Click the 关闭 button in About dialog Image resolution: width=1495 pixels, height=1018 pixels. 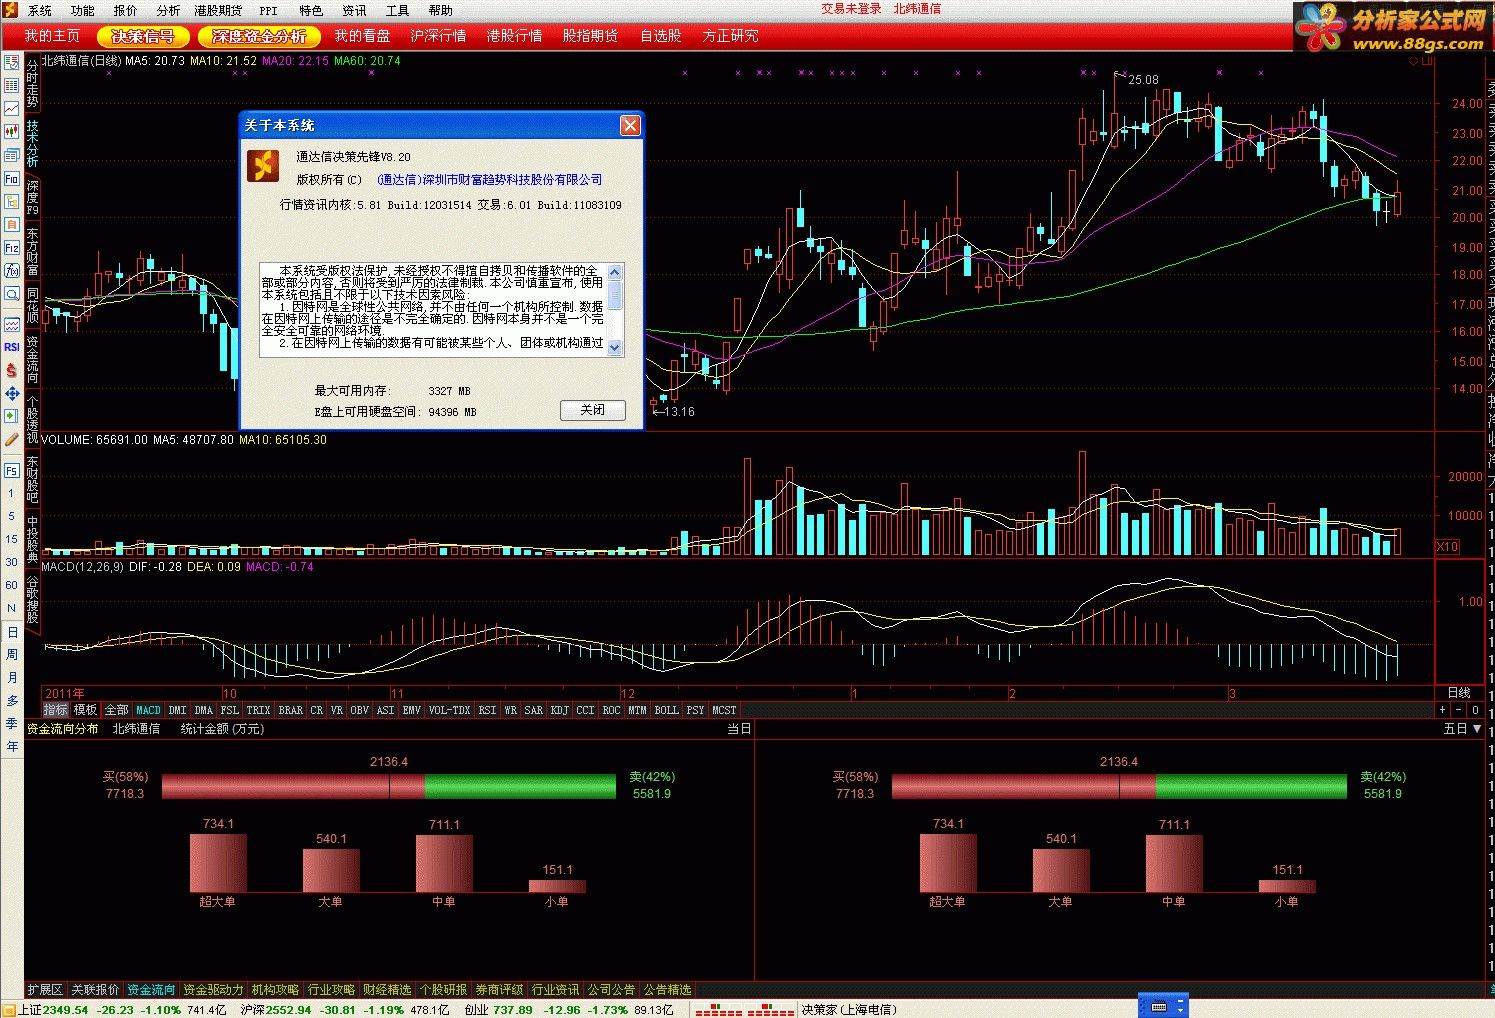point(593,410)
